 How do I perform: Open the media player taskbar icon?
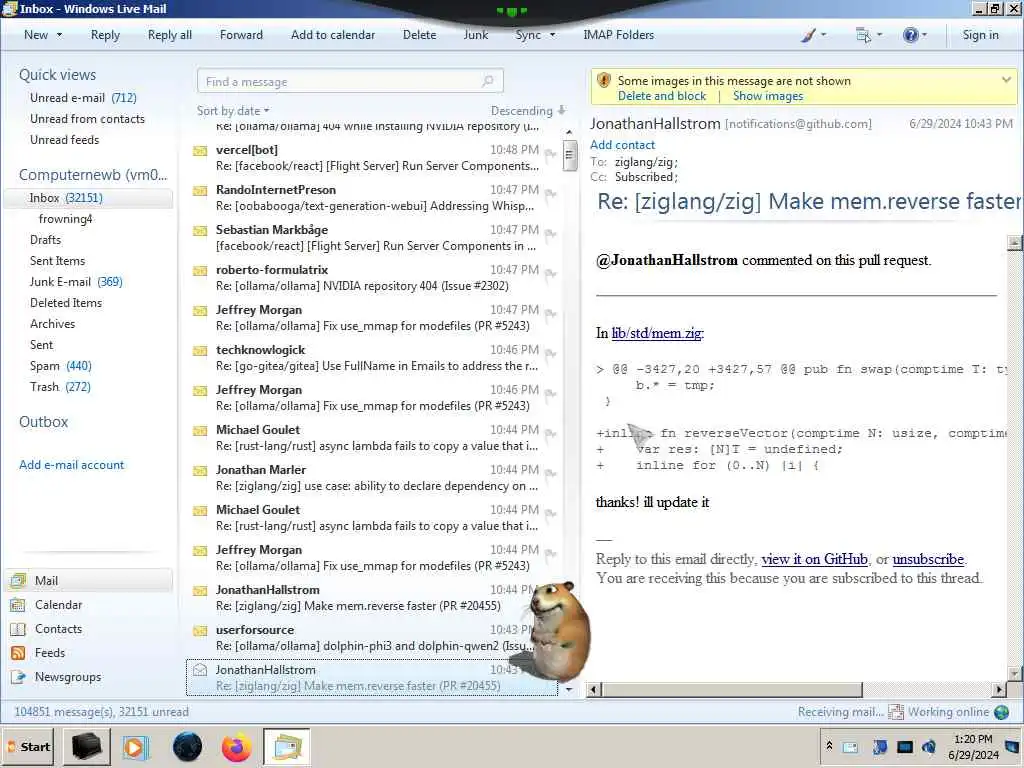tap(136, 746)
